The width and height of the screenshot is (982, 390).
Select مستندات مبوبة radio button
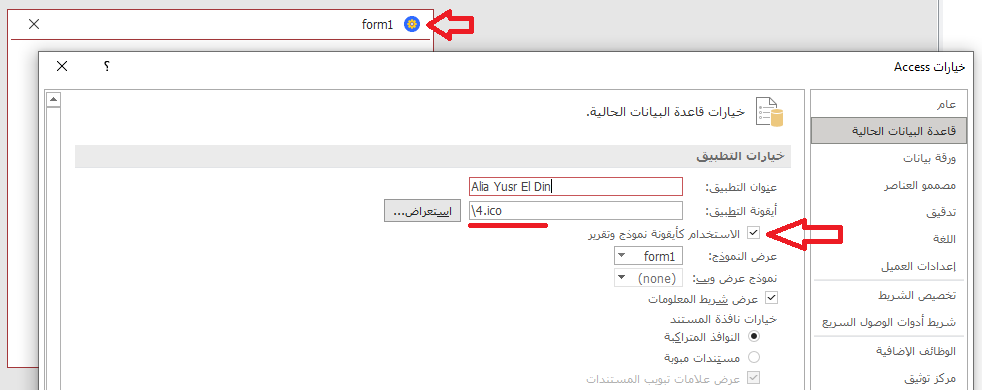tap(754, 358)
